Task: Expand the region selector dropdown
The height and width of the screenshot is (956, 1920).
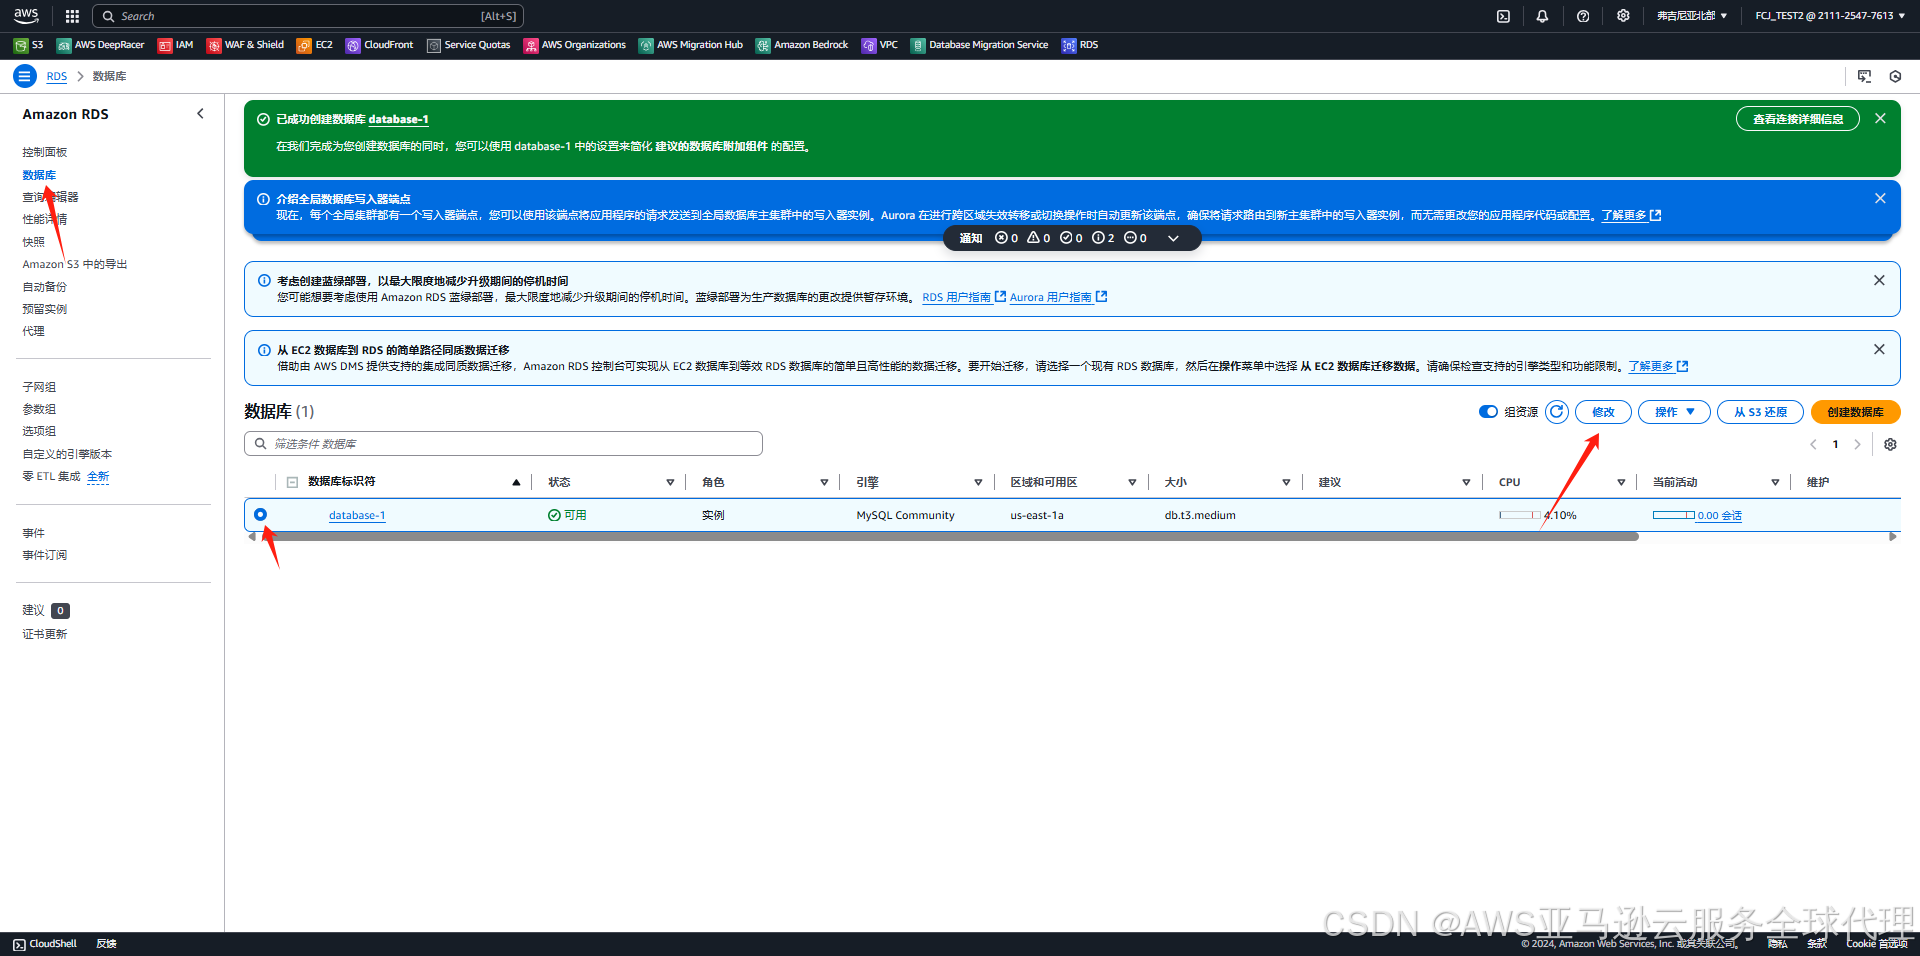Action: click(x=1692, y=16)
